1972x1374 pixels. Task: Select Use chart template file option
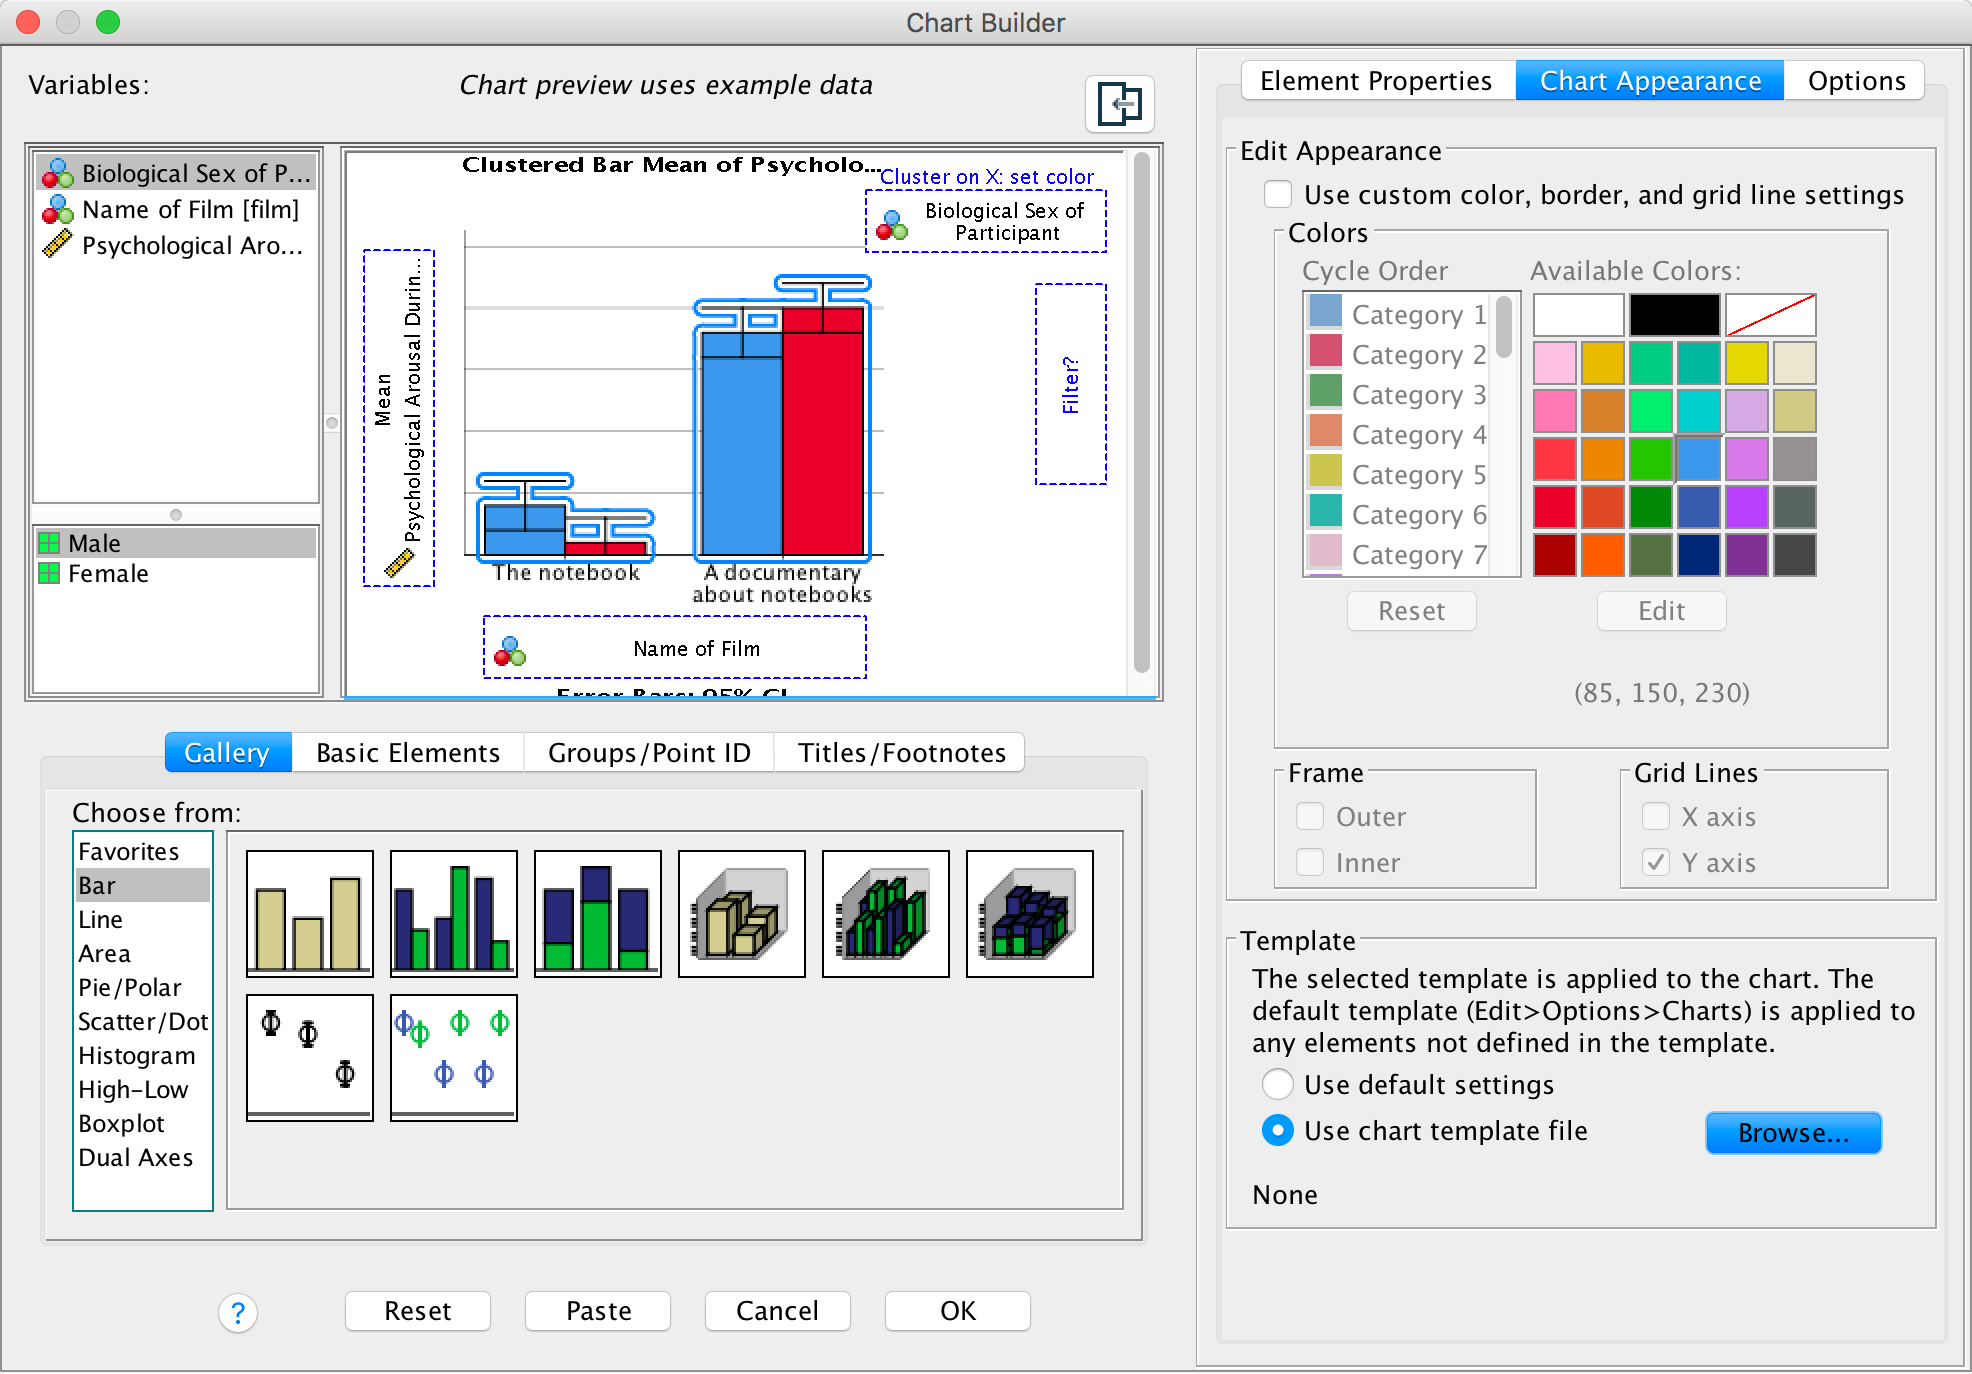[1277, 1130]
